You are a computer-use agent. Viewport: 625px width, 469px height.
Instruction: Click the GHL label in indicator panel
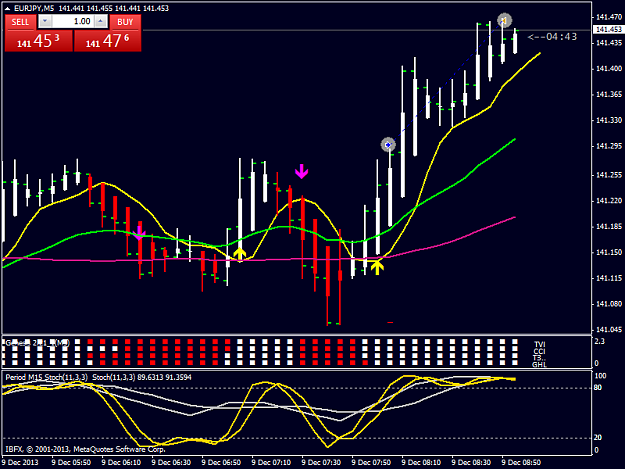[539, 364]
